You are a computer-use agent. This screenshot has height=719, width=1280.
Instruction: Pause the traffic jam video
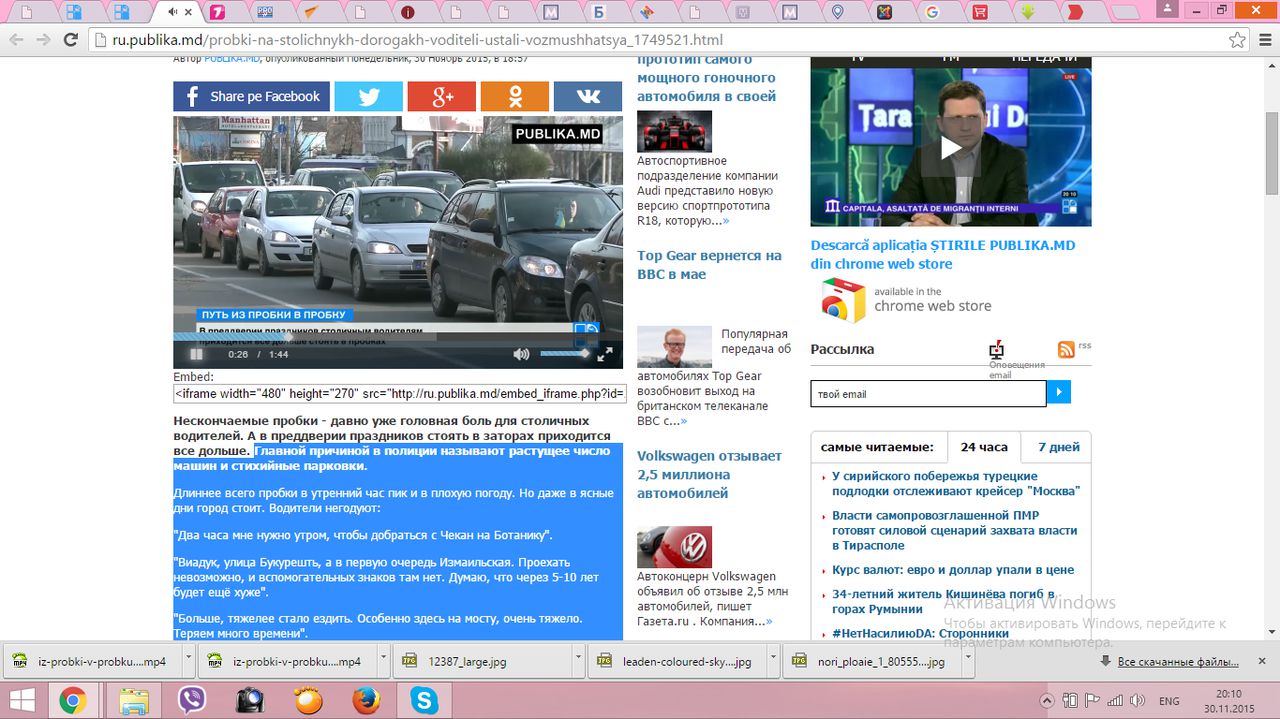tap(197, 354)
